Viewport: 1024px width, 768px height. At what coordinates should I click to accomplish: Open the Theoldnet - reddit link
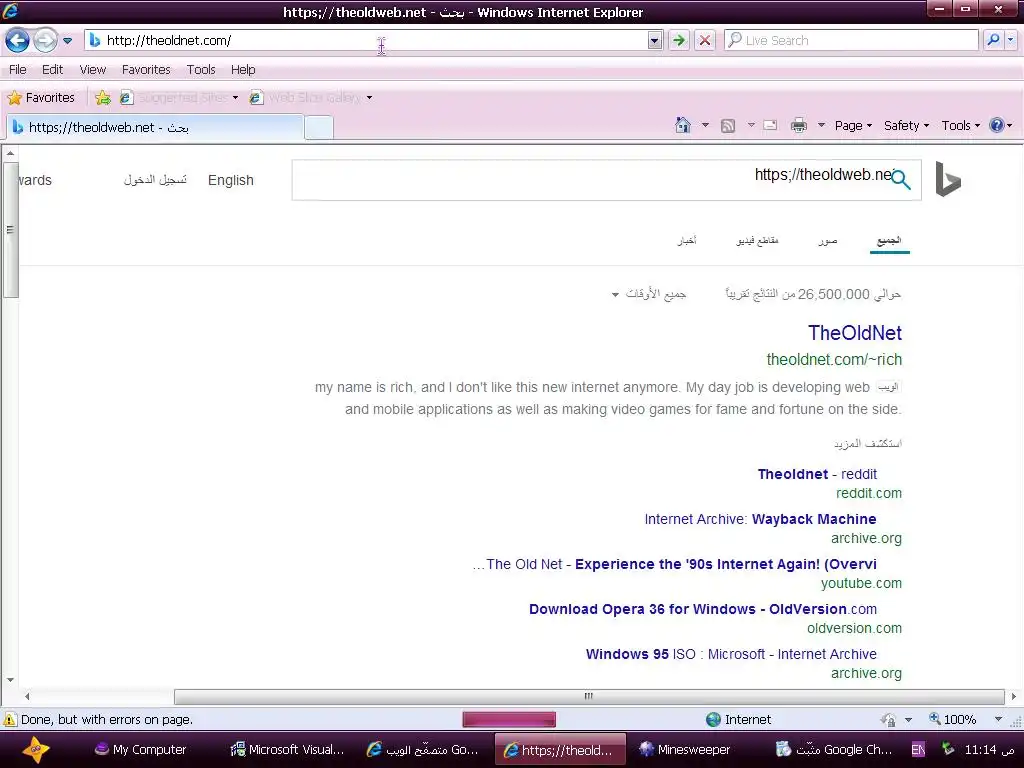click(x=817, y=474)
